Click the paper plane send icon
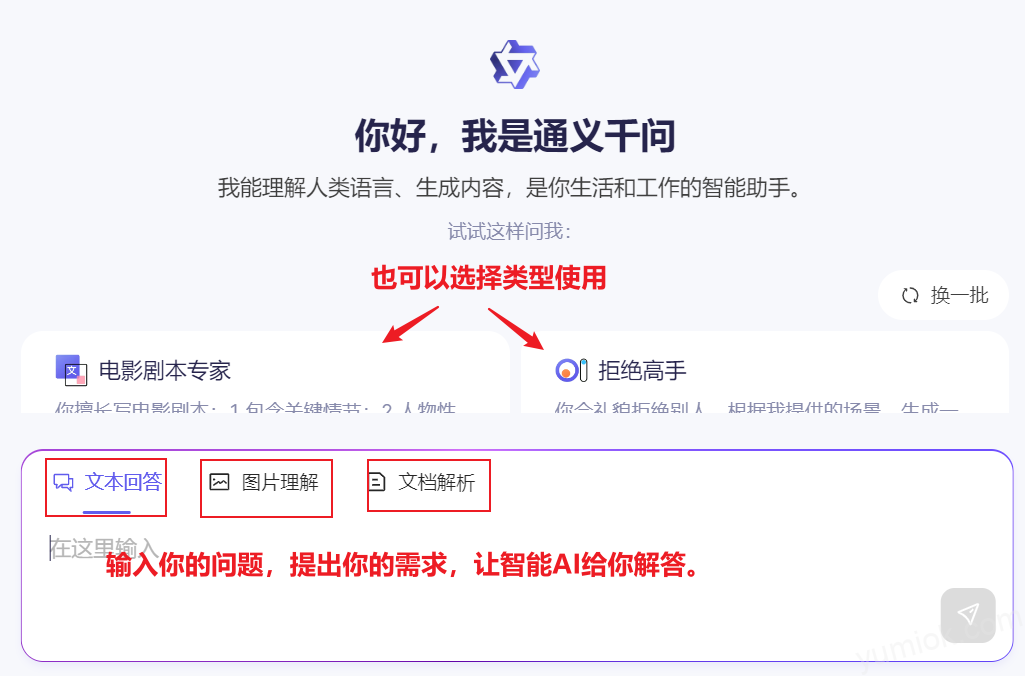Screen dimensions: 1025x676 click(968, 615)
